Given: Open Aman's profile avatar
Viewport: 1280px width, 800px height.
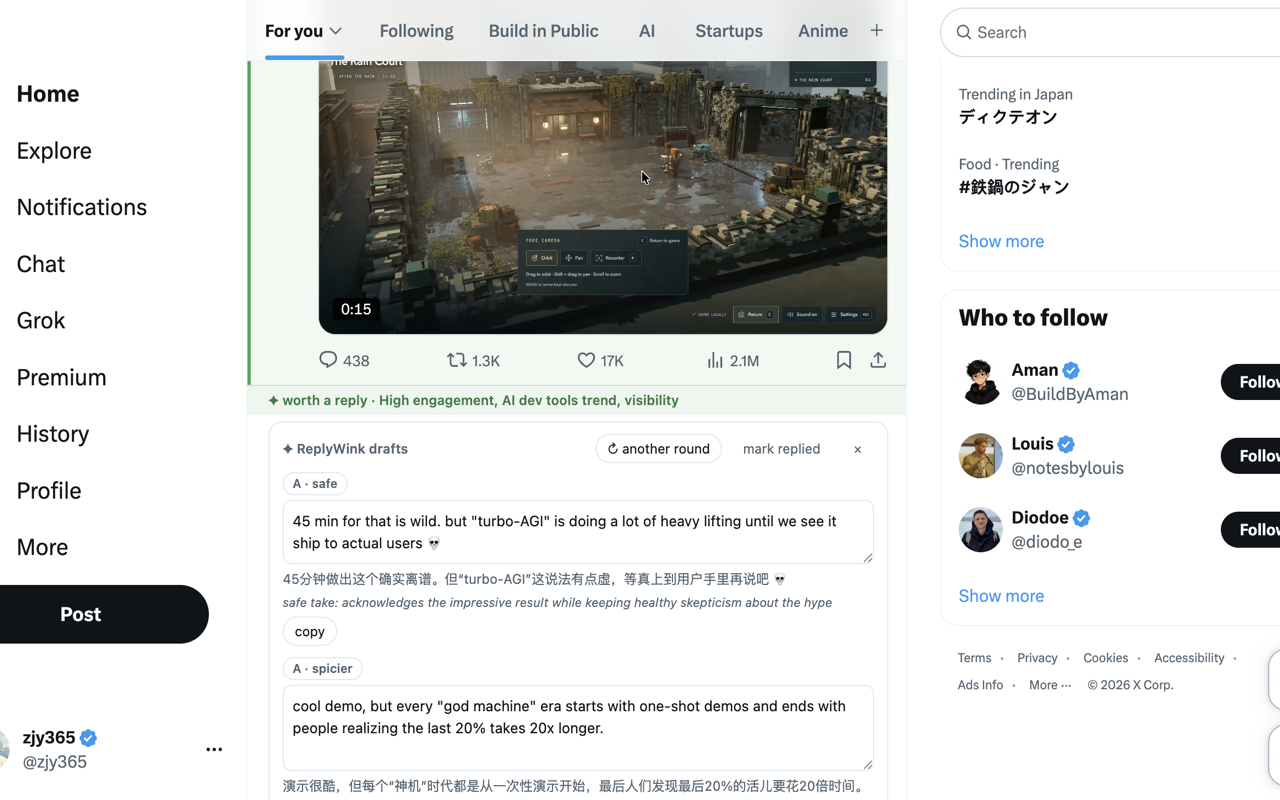Looking at the screenshot, I should (x=981, y=382).
